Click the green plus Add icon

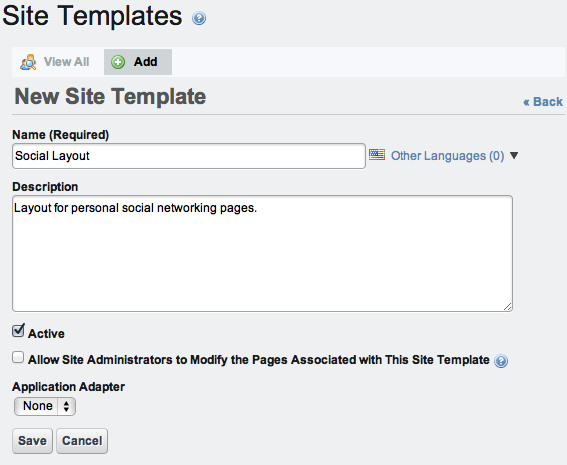pos(118,62)
